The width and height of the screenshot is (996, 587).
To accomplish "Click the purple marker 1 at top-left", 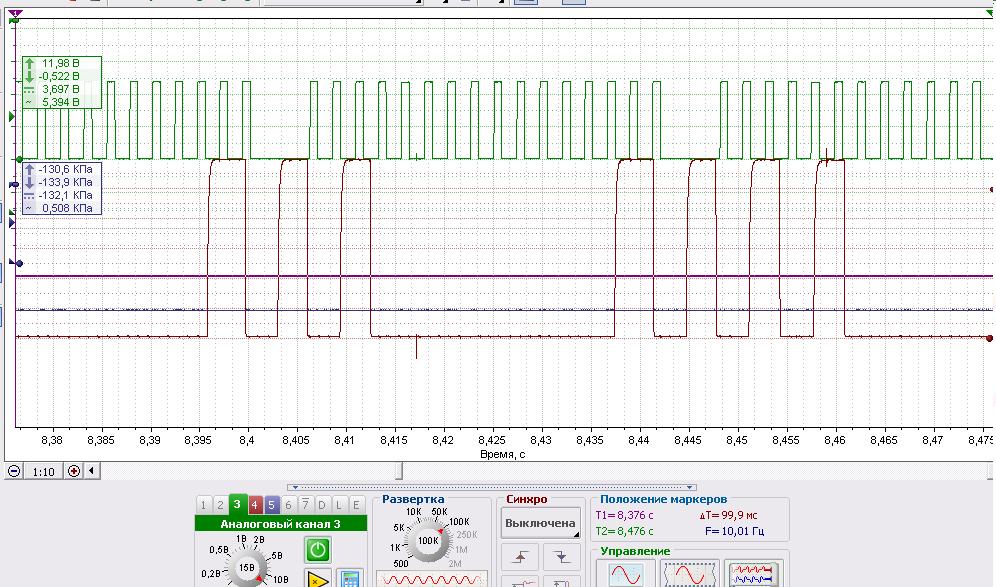I will 16,13.
